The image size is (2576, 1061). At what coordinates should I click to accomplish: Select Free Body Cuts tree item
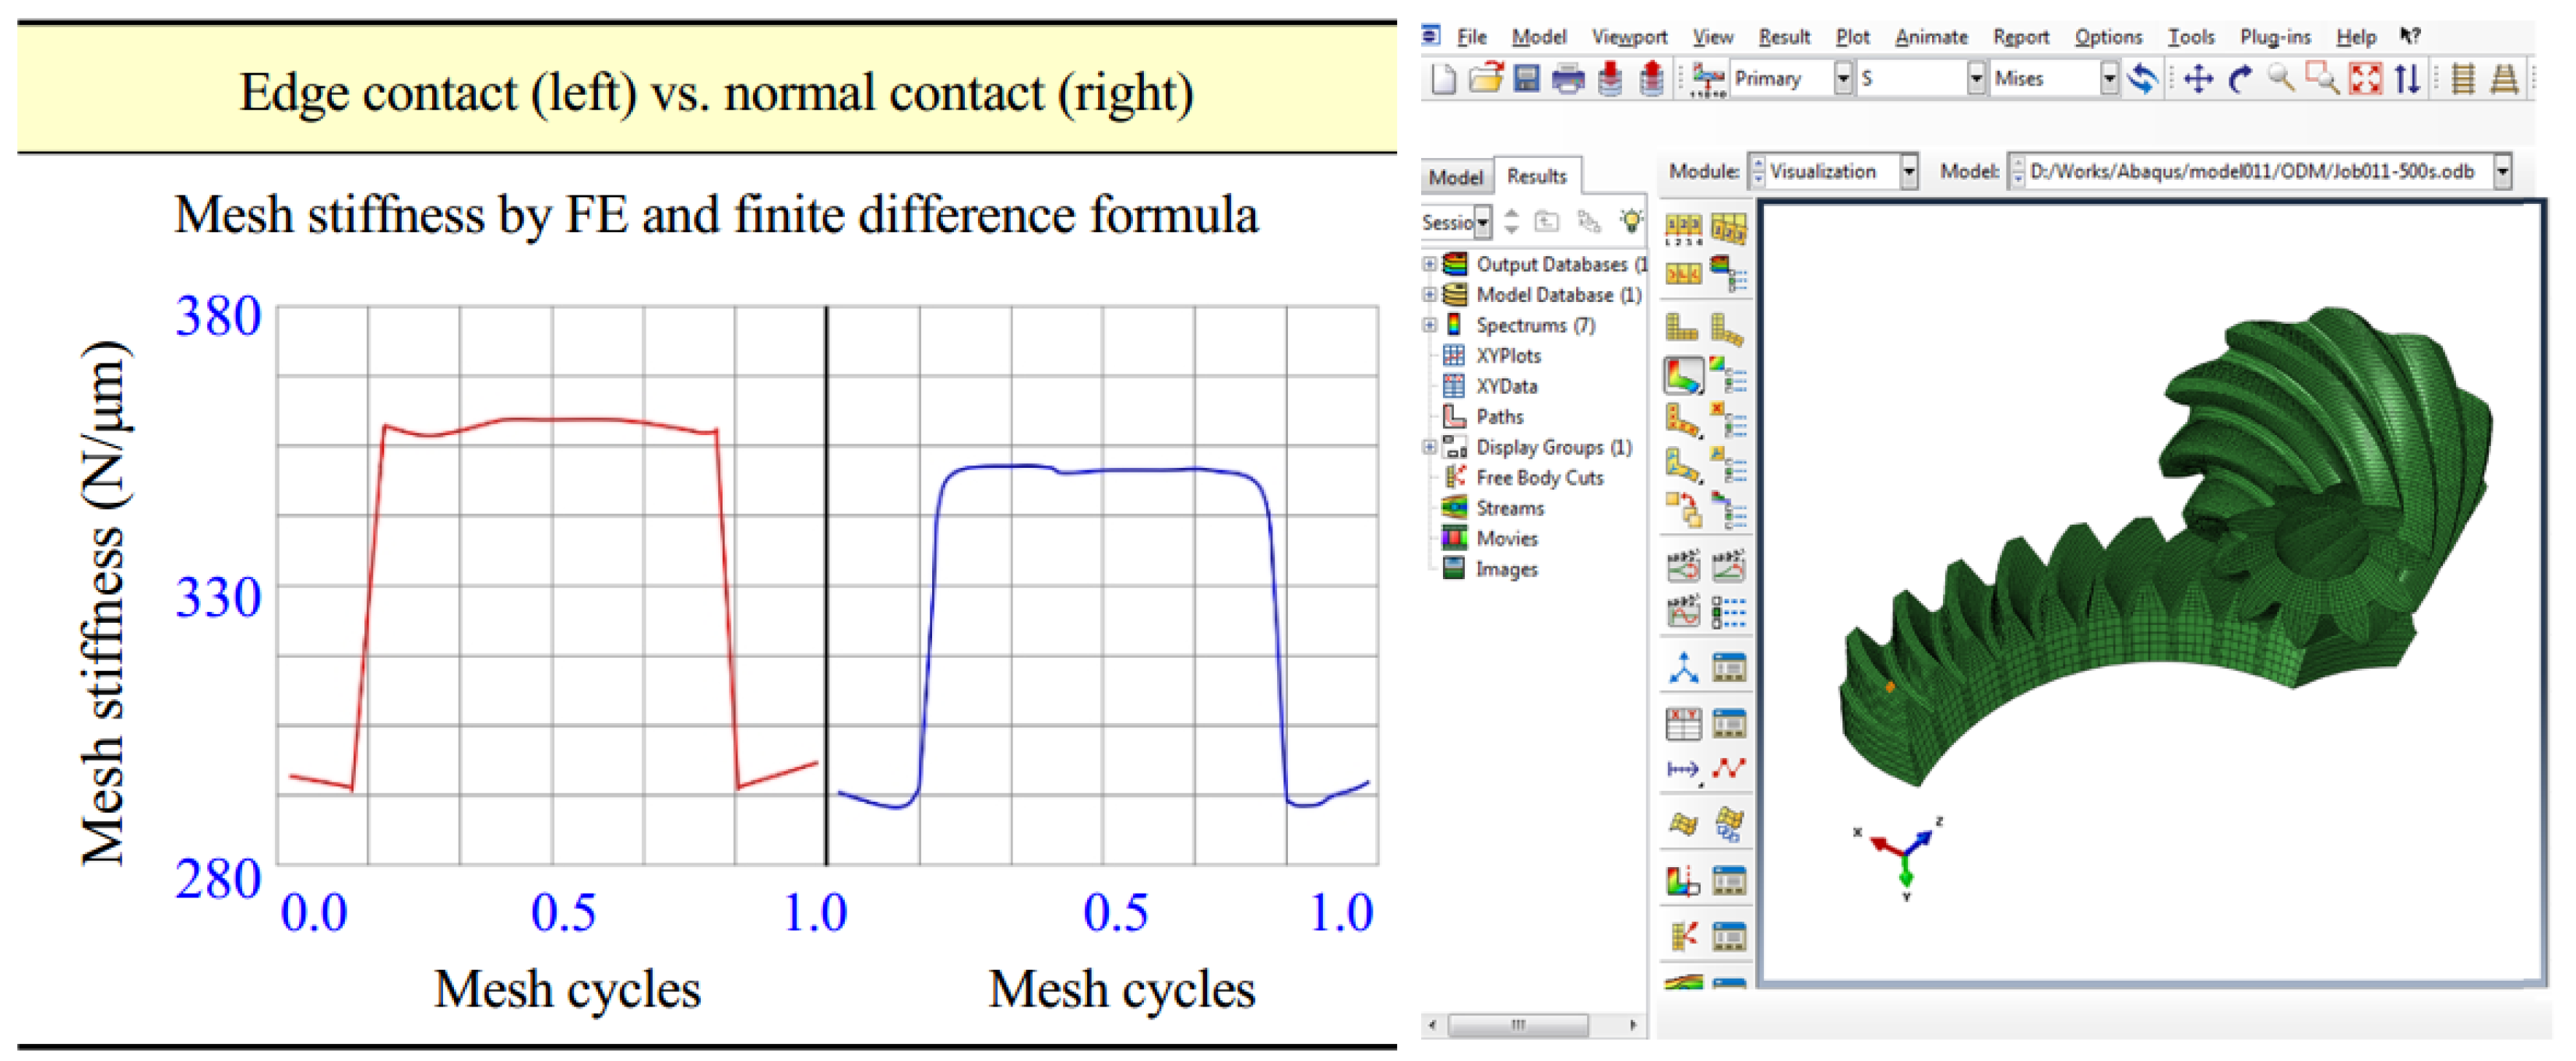tap(1539, 478)
